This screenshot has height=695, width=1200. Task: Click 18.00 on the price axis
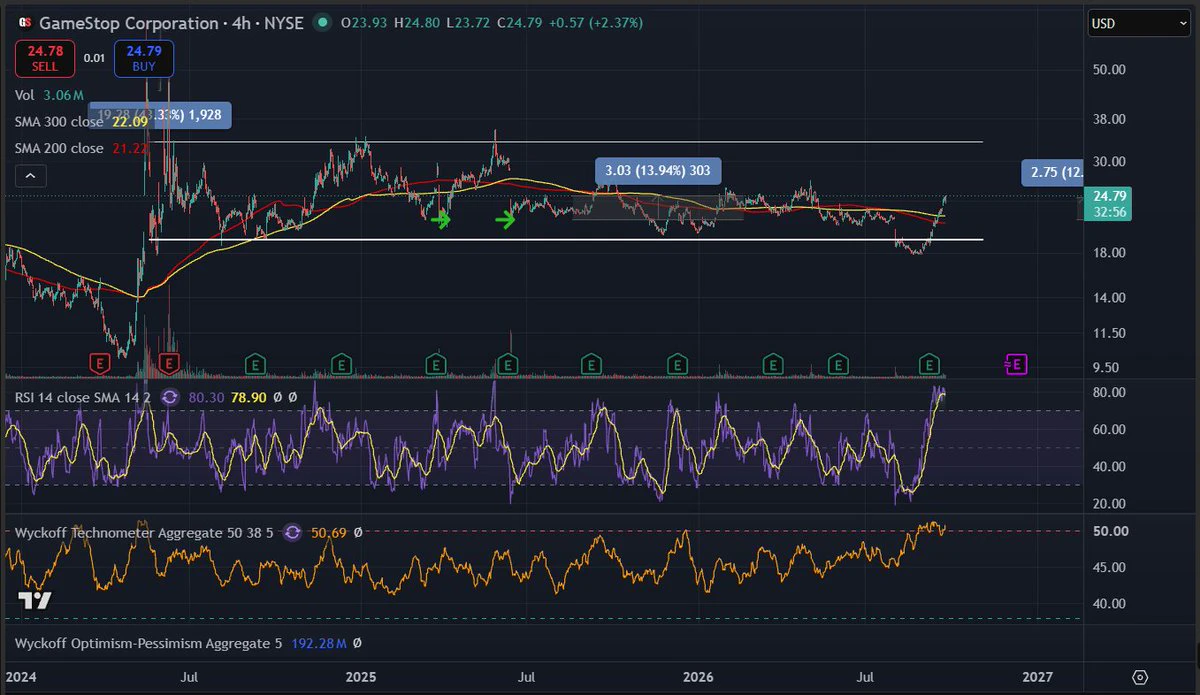click(x=1110, y=253)
